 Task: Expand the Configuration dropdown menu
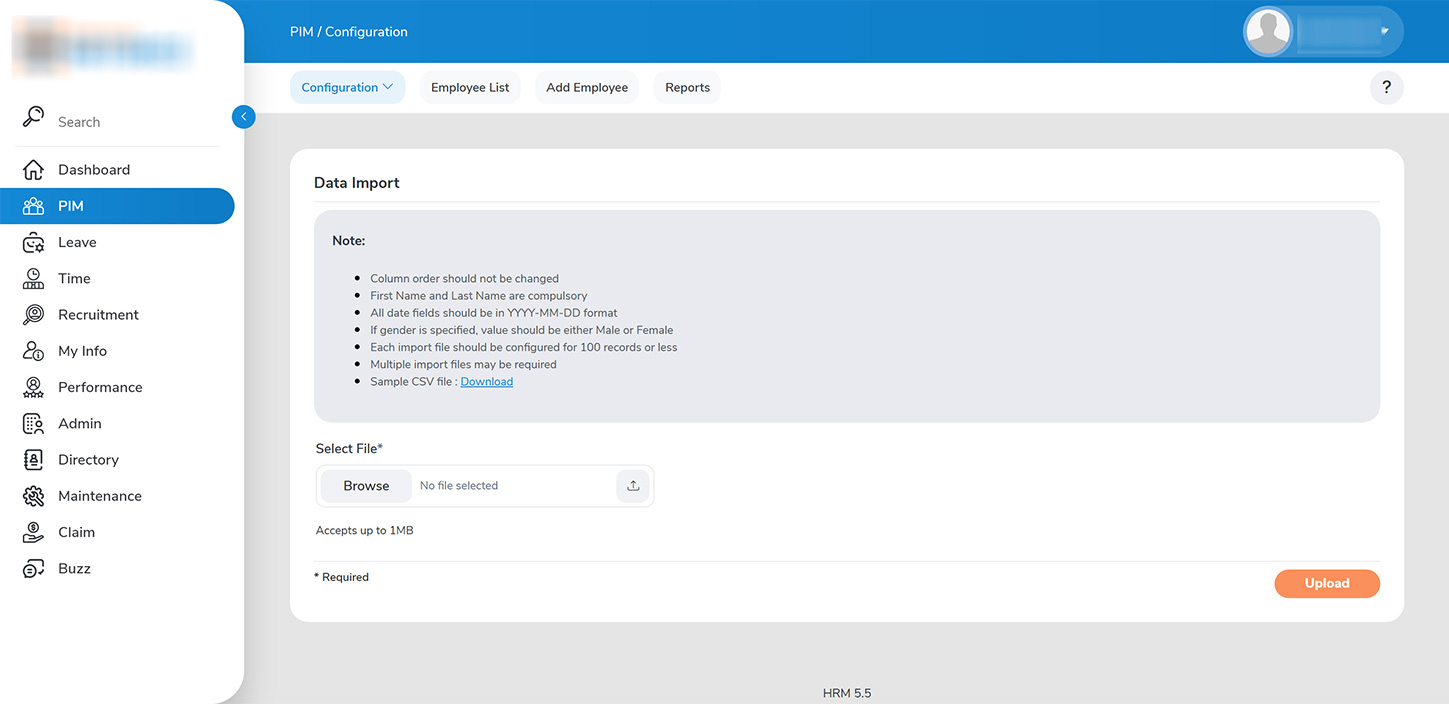click(347, 88)
